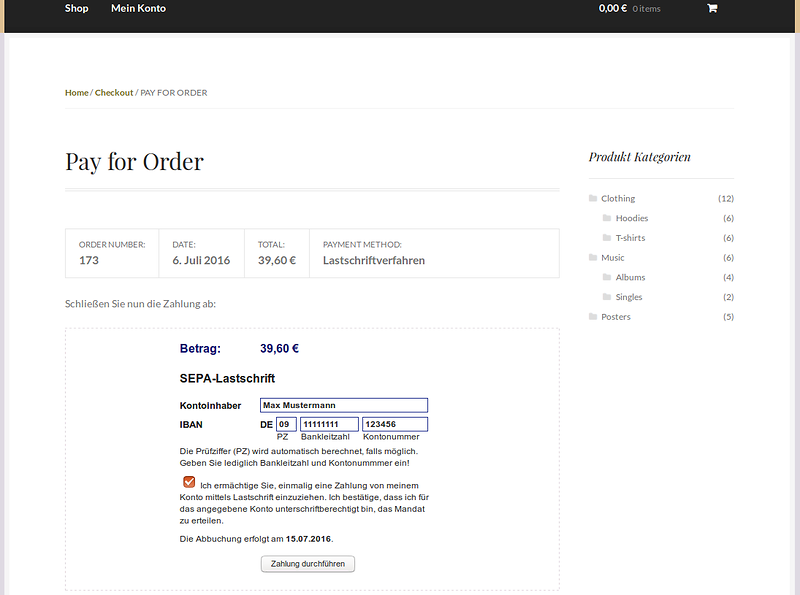This screenshot has width=800, height=595.
Task: Open the Singles category link
Action: coord(629,297)
